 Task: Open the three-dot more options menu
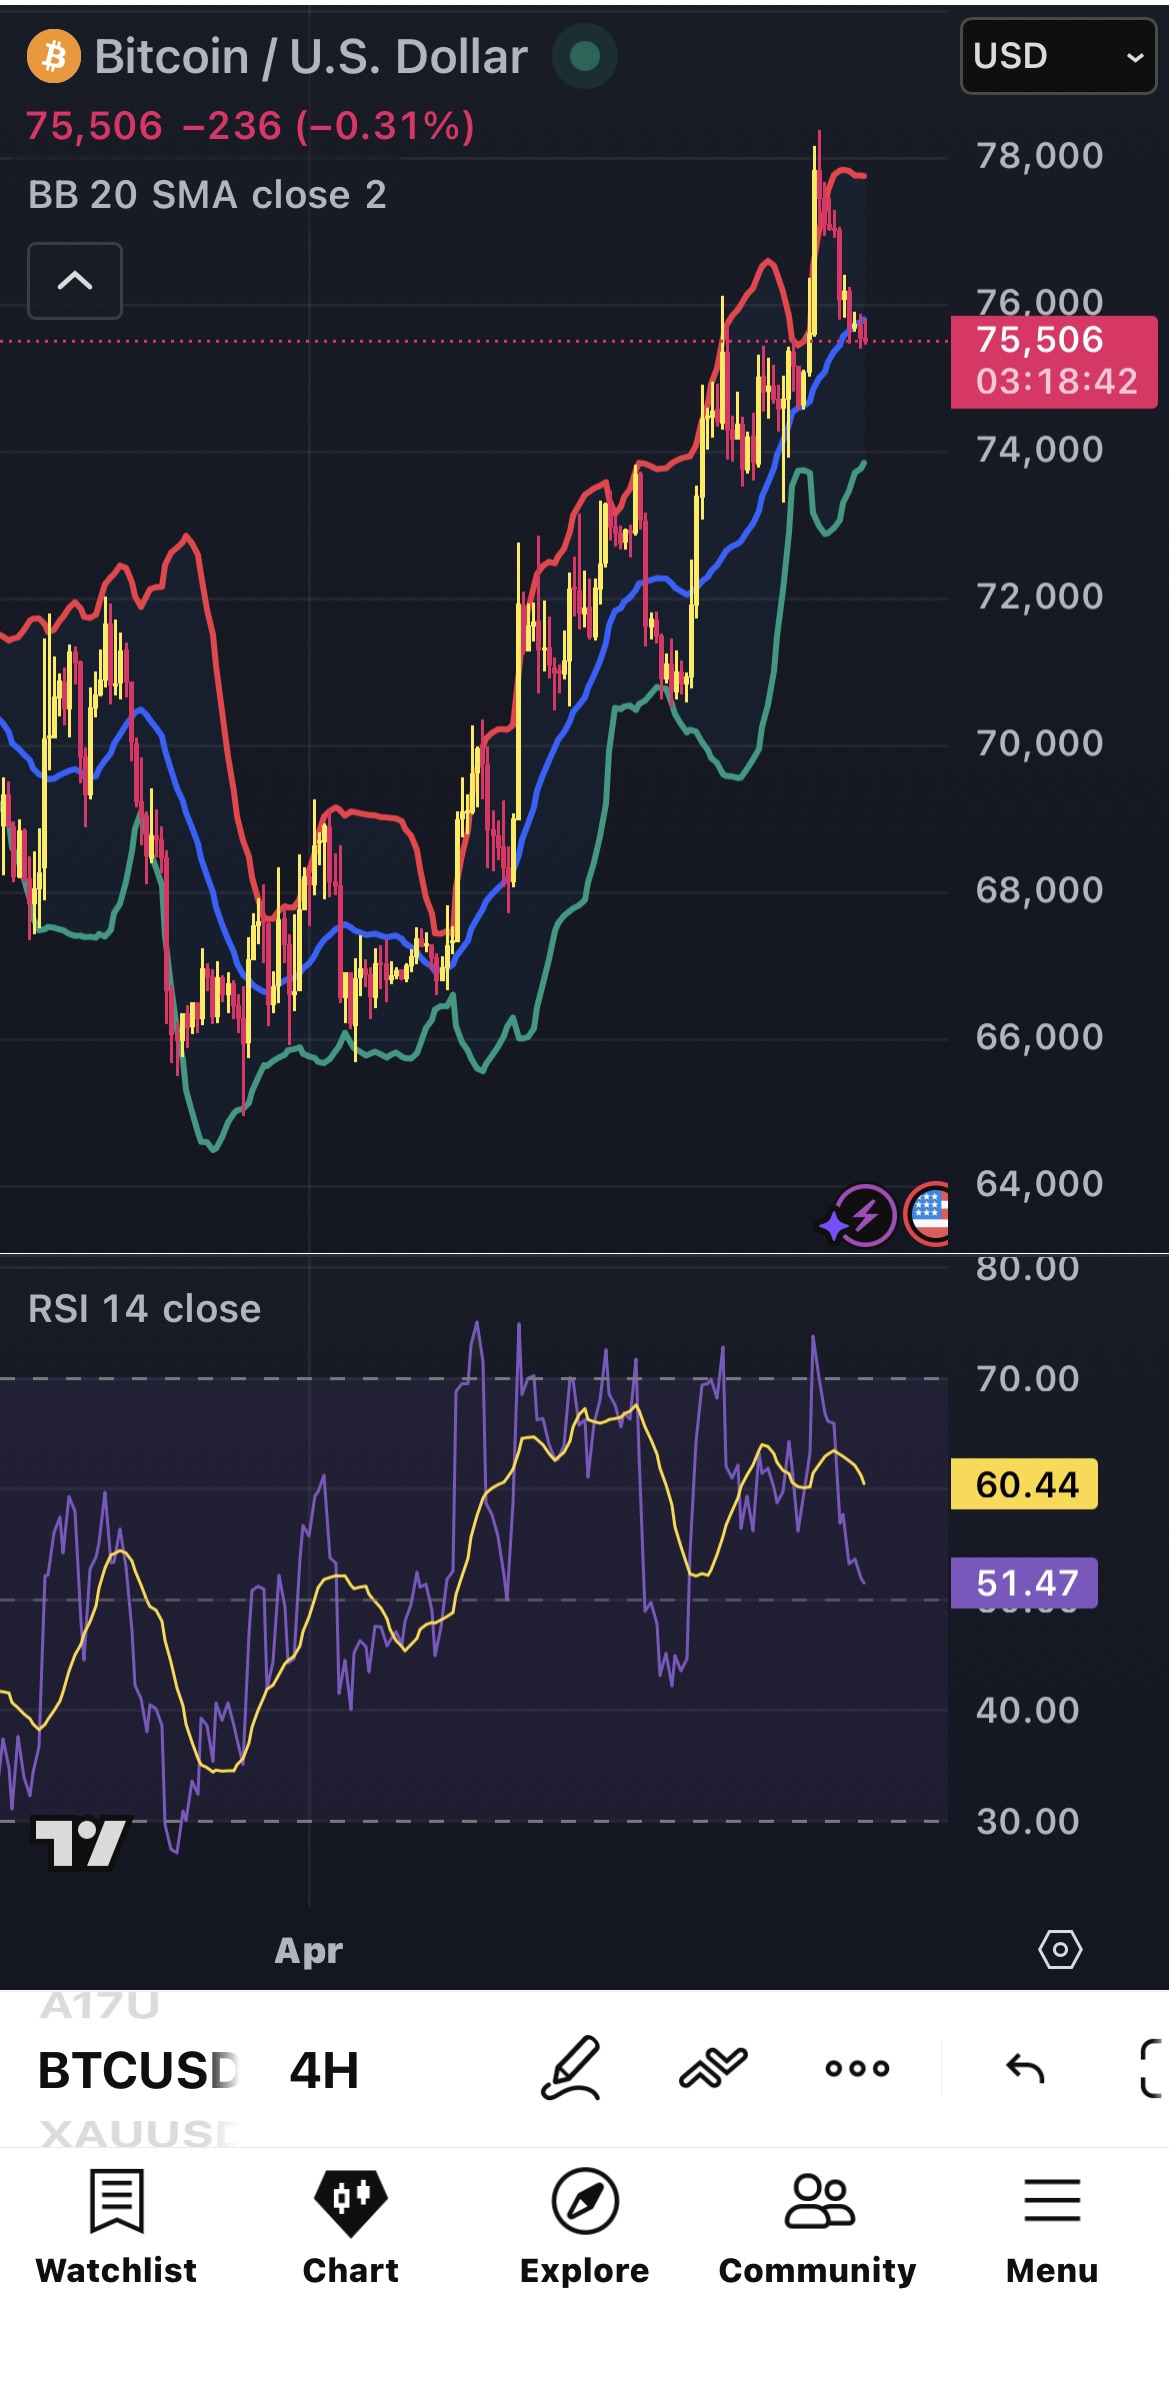pos(857,2068)
